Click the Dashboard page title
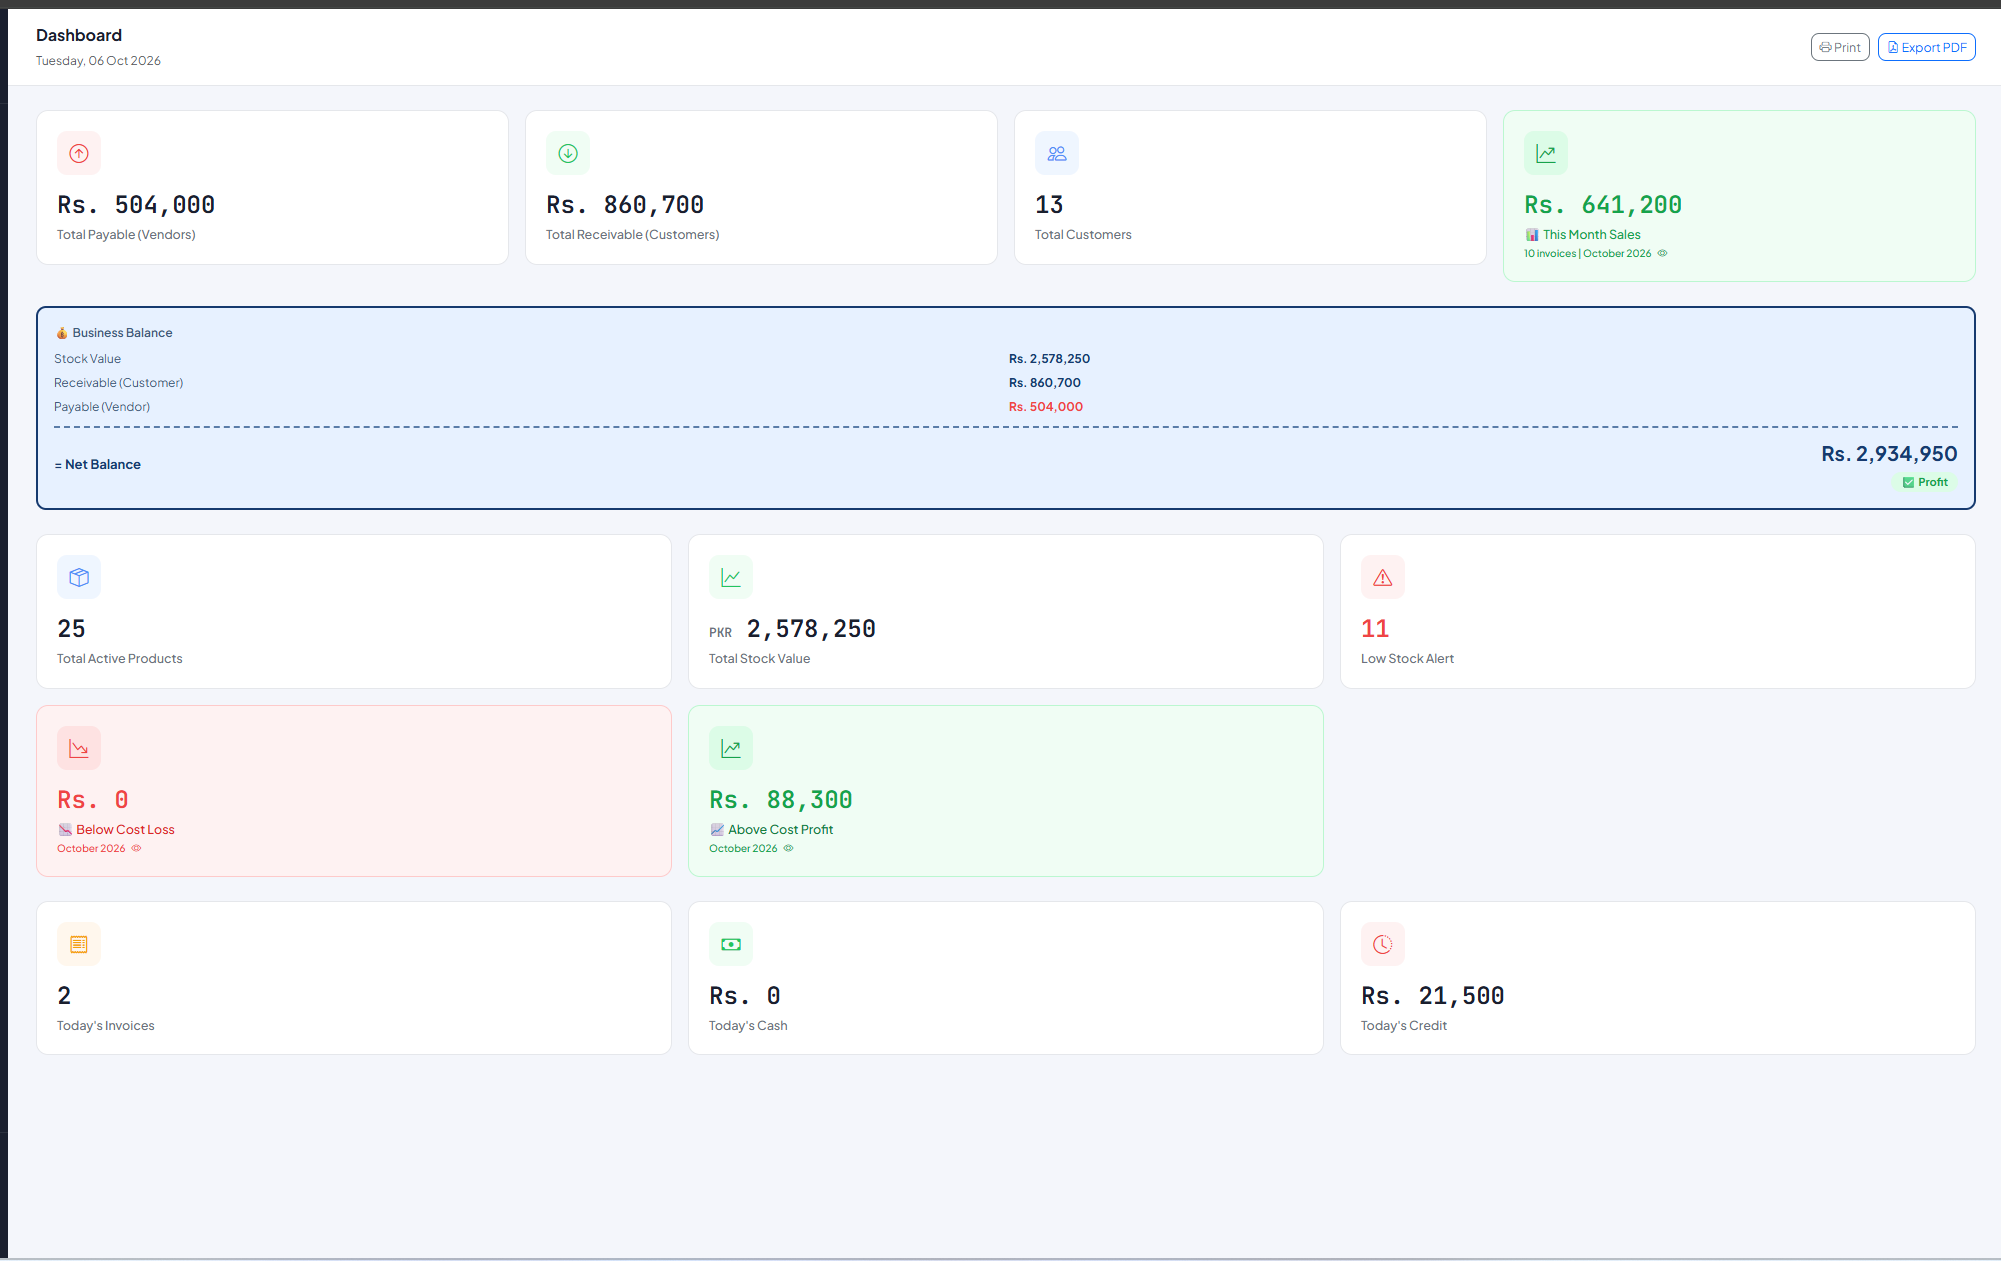The width and height of the screenshot is (2001, 1261). pyautogui.click(x=79, y=35)
